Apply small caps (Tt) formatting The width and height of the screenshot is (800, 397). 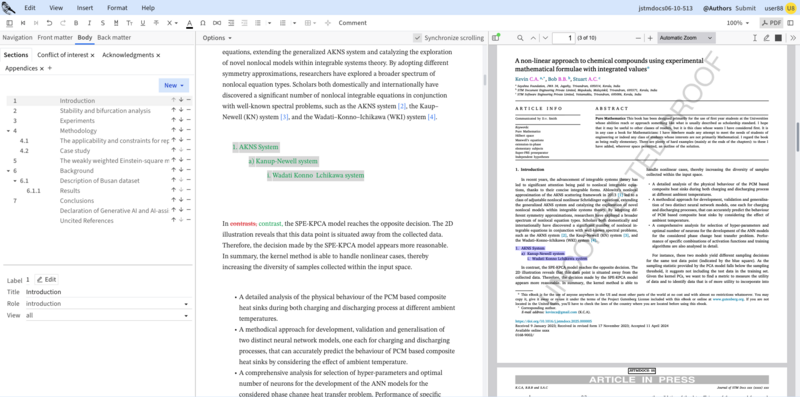pos(129,23)
